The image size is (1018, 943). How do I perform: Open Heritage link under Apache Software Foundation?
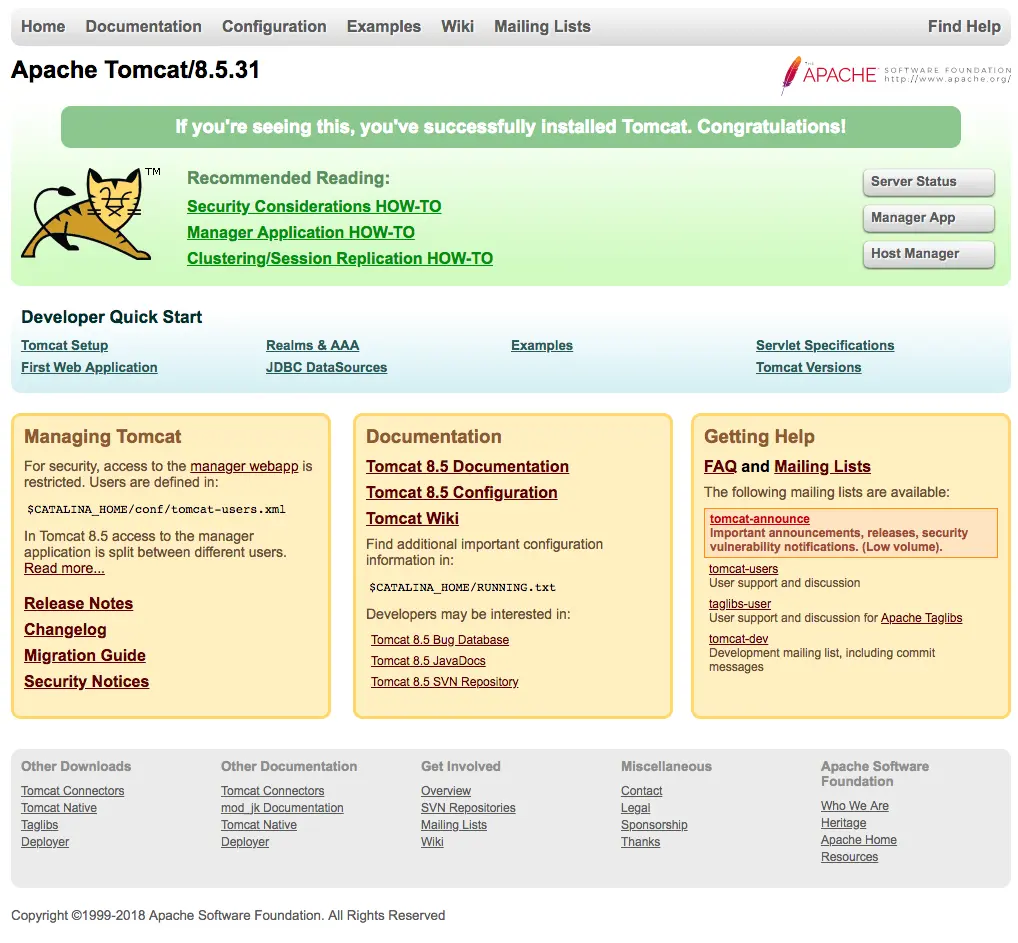(x=843, y=823)
